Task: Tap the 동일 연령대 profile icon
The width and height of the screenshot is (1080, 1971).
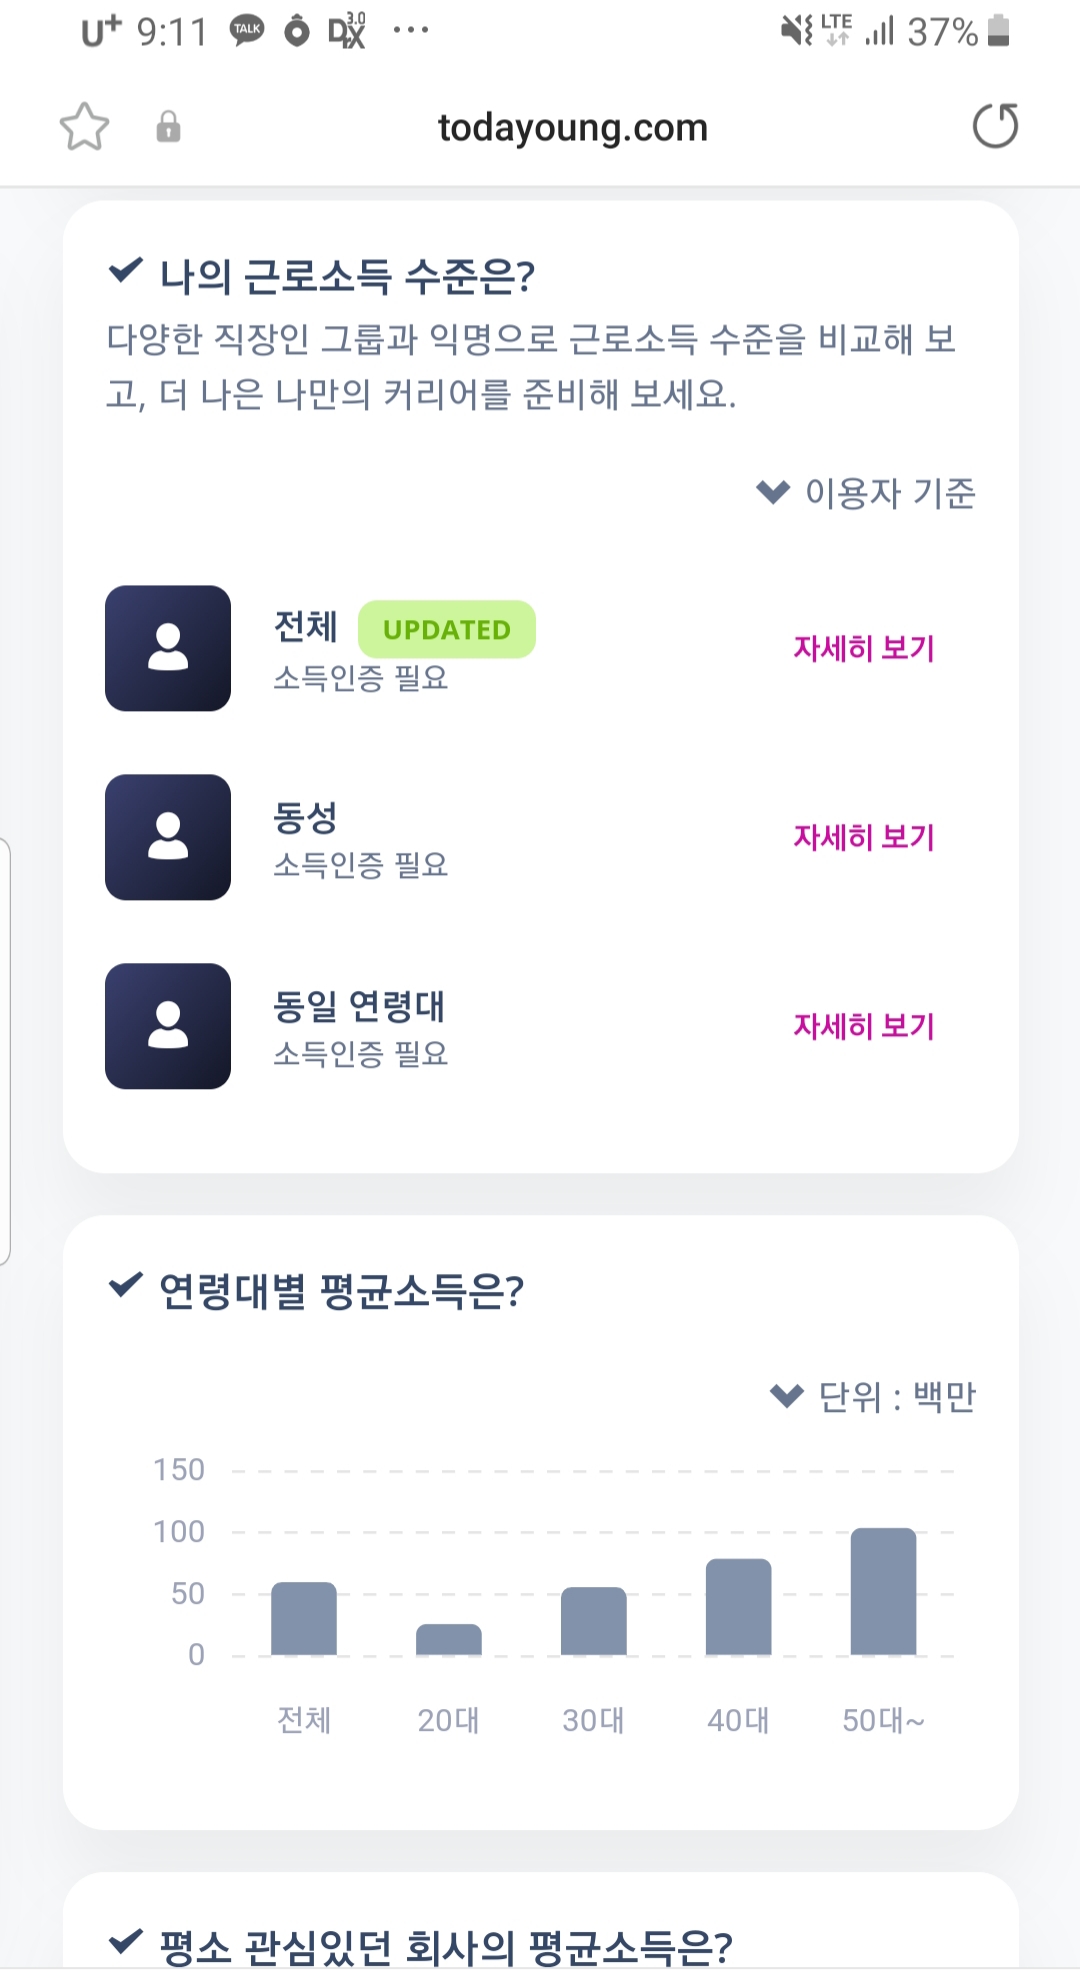Action: (x=168, y=1026)
